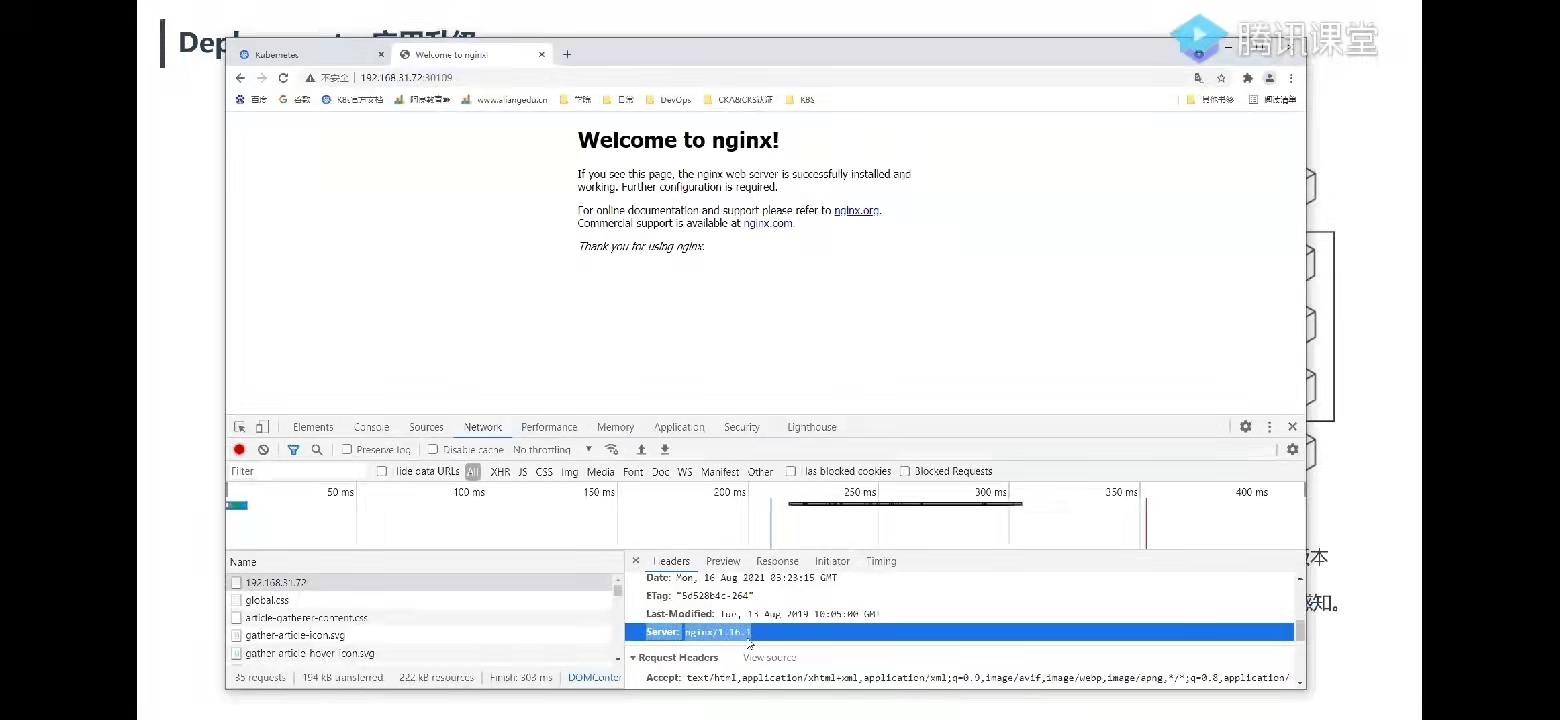1560x720 pixels.
Task: Switch to the Application tab
Action: click(680, 427)
